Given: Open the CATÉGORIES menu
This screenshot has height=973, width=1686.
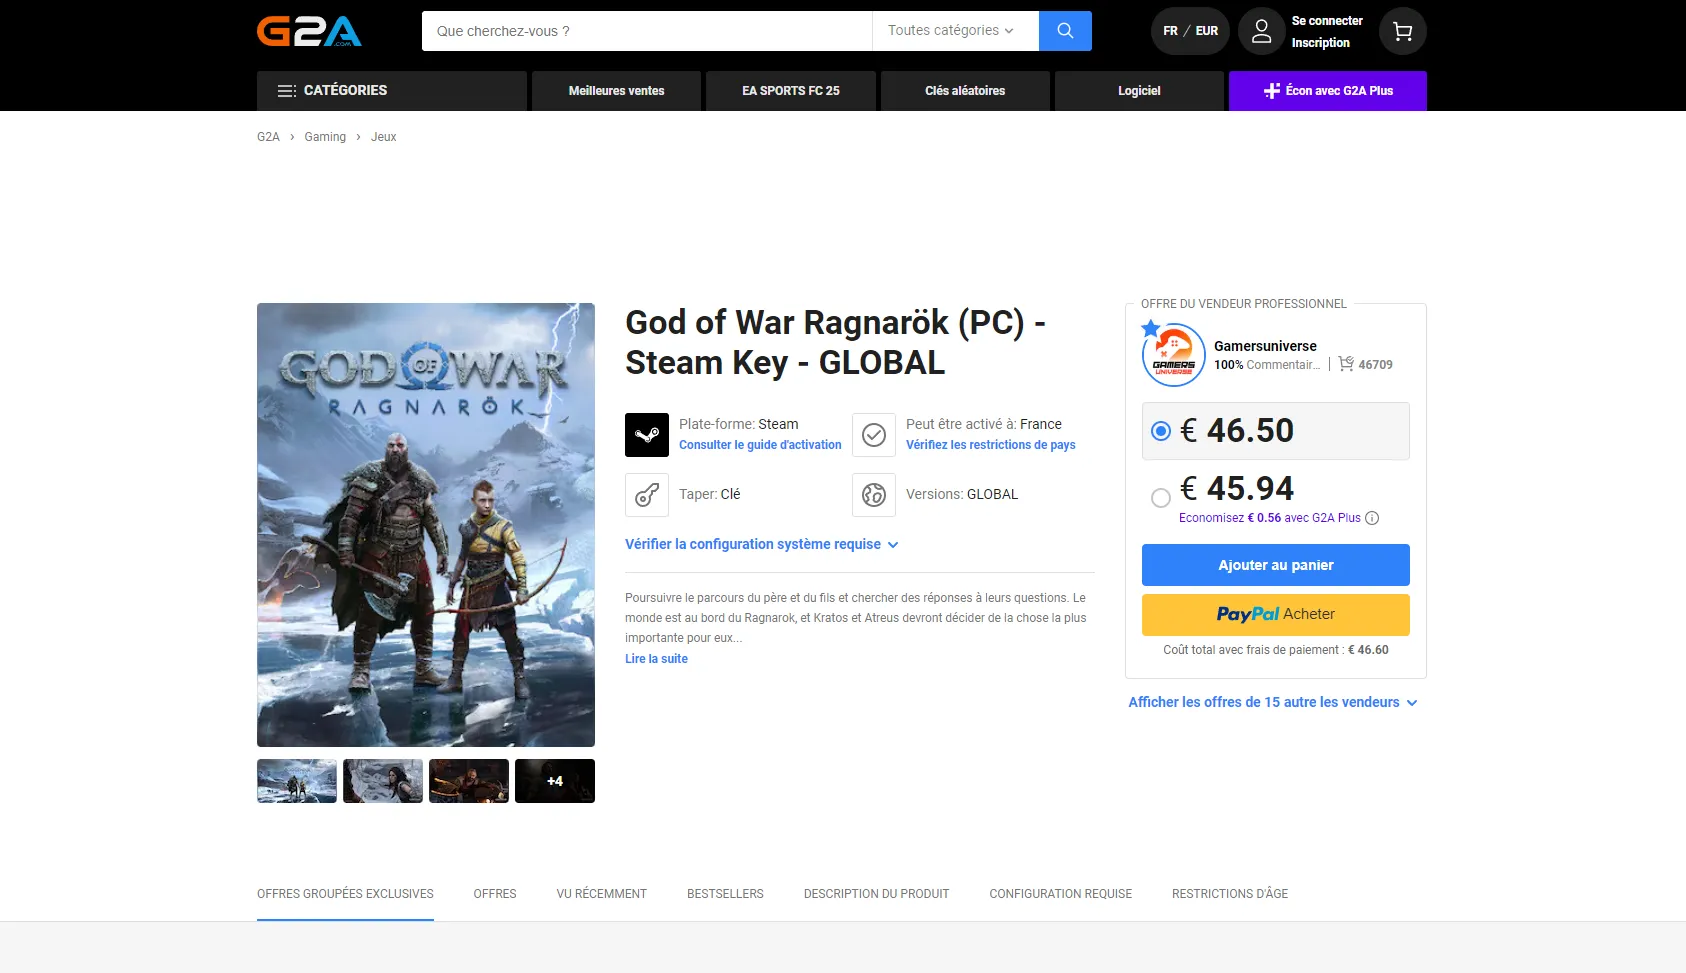Looking at the screenshot, I should [x=391, y=91].
